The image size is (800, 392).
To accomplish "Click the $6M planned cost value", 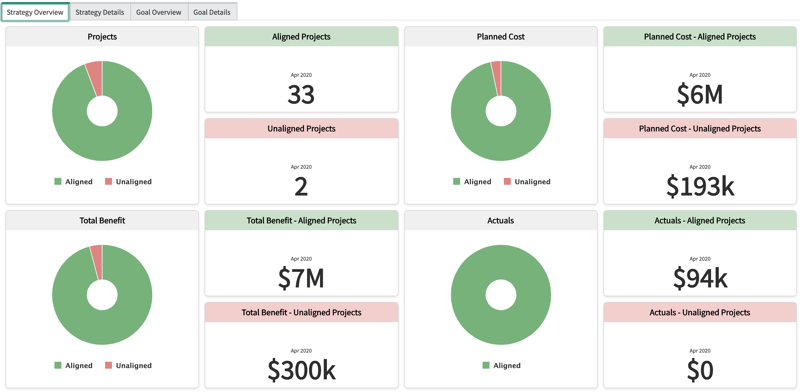I will click(699, 95).
